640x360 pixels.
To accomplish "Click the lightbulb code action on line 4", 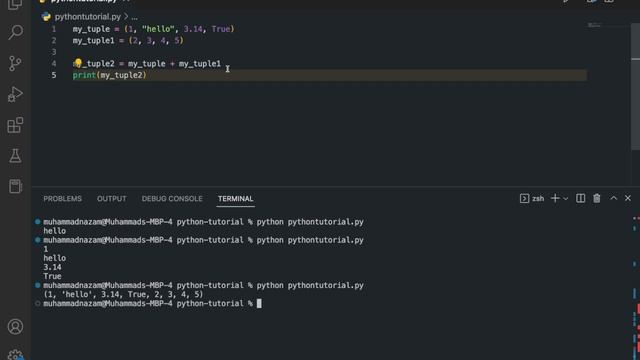I will [78, 63].
